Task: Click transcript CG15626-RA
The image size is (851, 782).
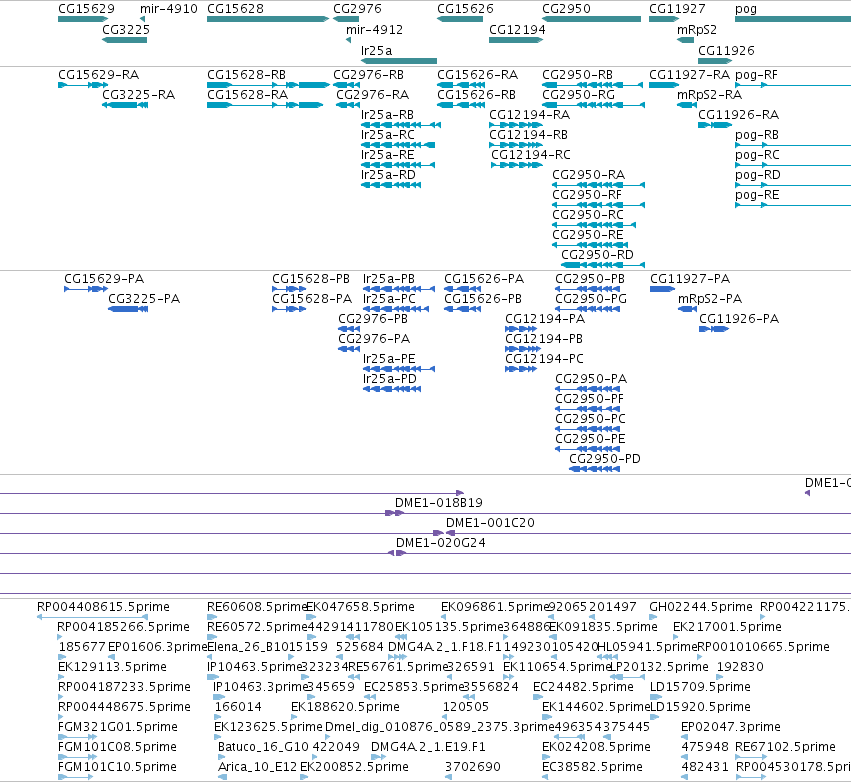Action: [478, 74]
